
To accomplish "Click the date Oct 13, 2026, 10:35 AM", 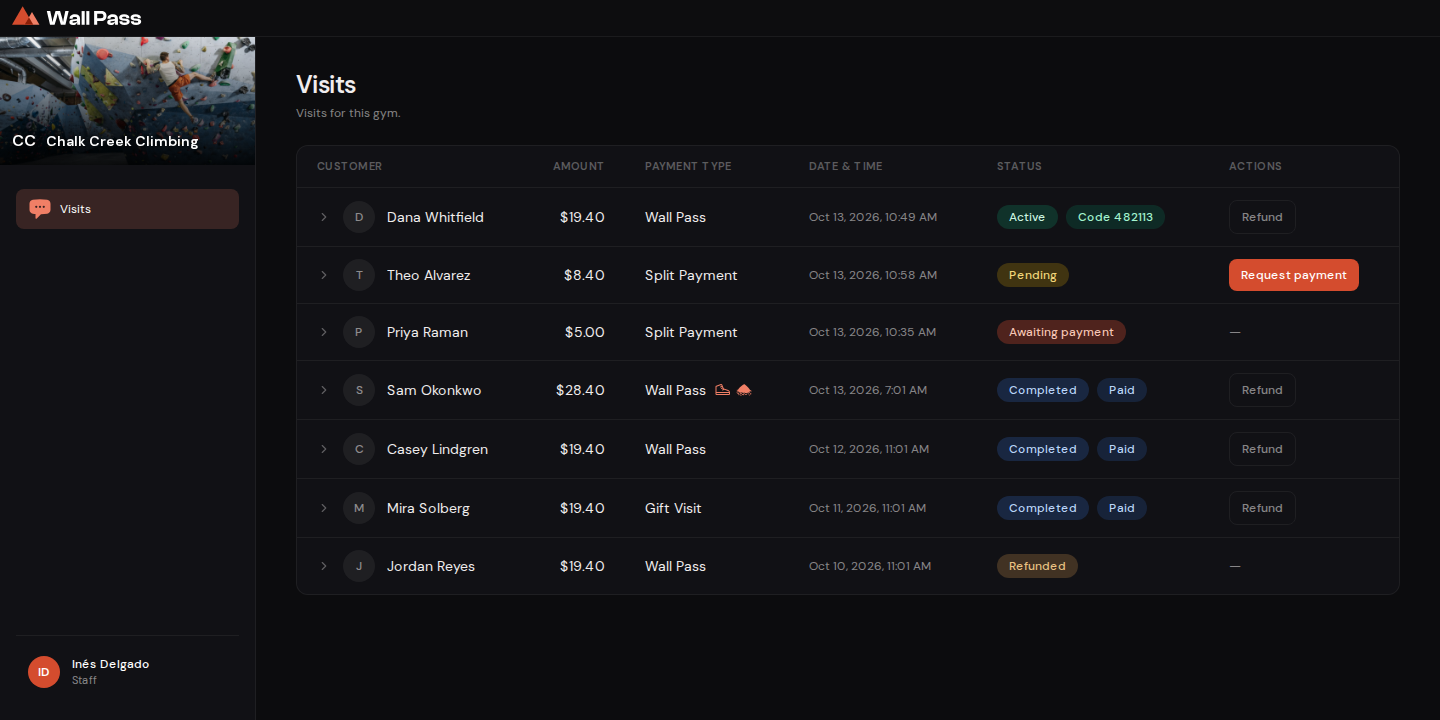I will tap(873, 332).
